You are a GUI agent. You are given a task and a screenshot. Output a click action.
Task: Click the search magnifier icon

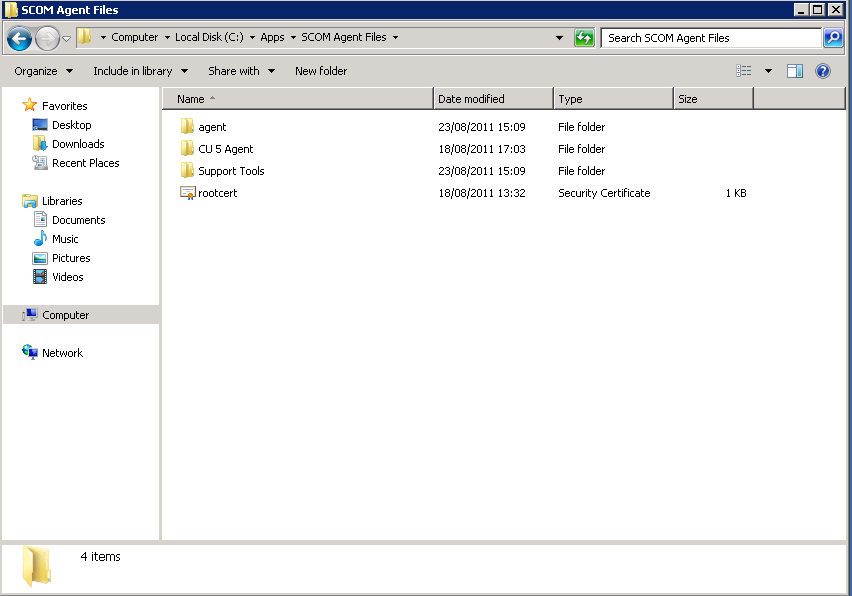coord(833,37)
